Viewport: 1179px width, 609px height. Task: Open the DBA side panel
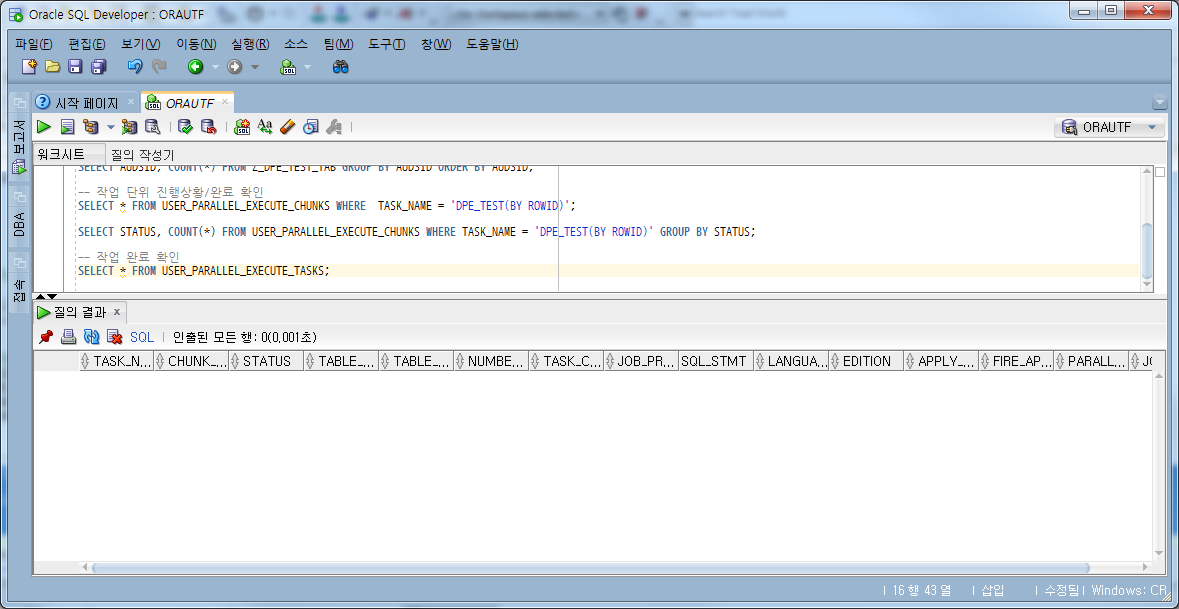pos(20,216)
